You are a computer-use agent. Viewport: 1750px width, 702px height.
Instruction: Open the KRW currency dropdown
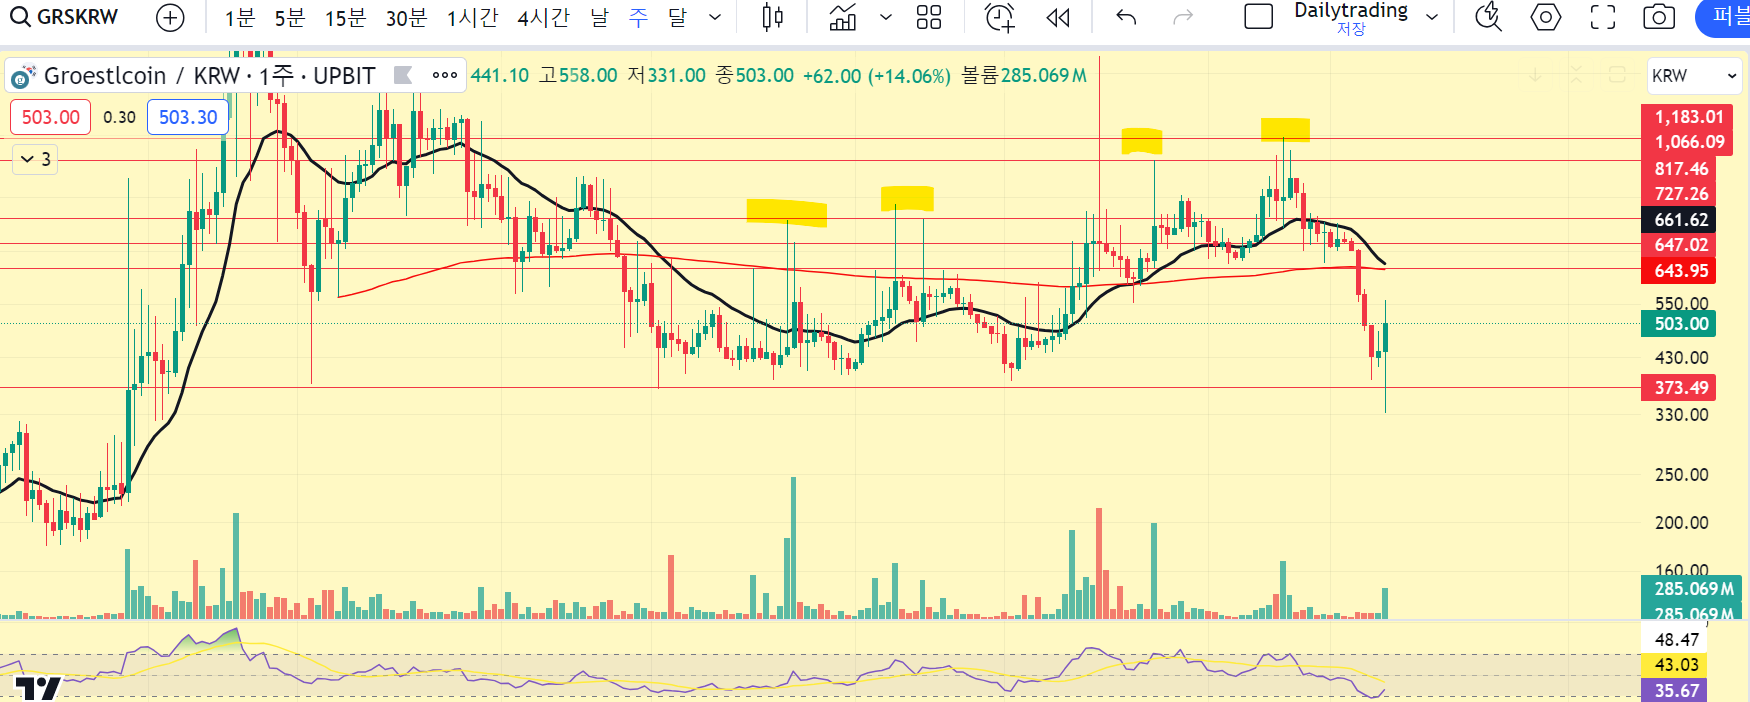tap(1694, 76)
